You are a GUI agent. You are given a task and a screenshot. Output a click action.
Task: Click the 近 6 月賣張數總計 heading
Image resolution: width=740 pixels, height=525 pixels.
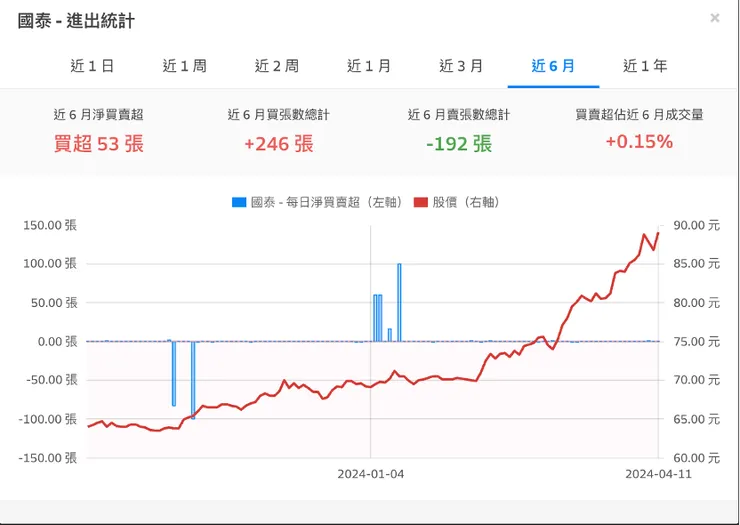point(459,115)
